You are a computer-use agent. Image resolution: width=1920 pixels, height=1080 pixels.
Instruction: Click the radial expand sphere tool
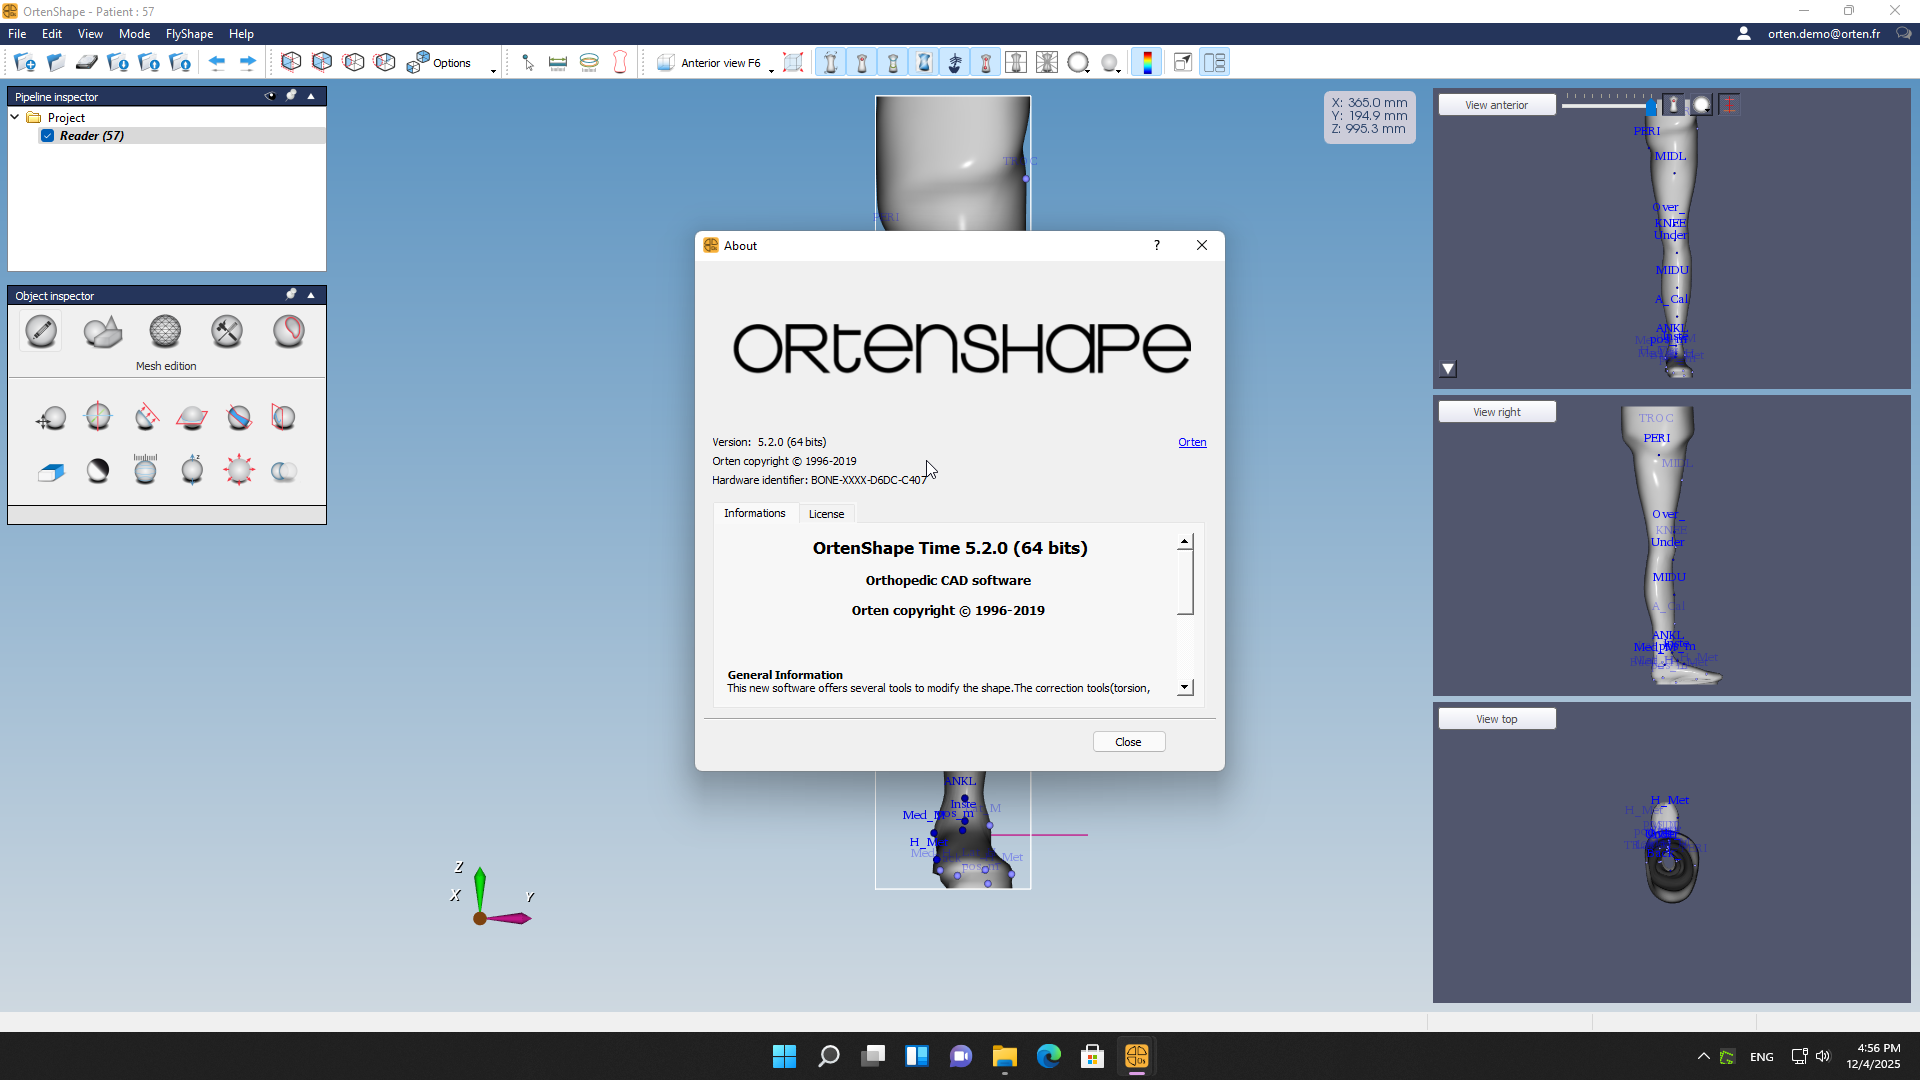click(x=239, y=470)
